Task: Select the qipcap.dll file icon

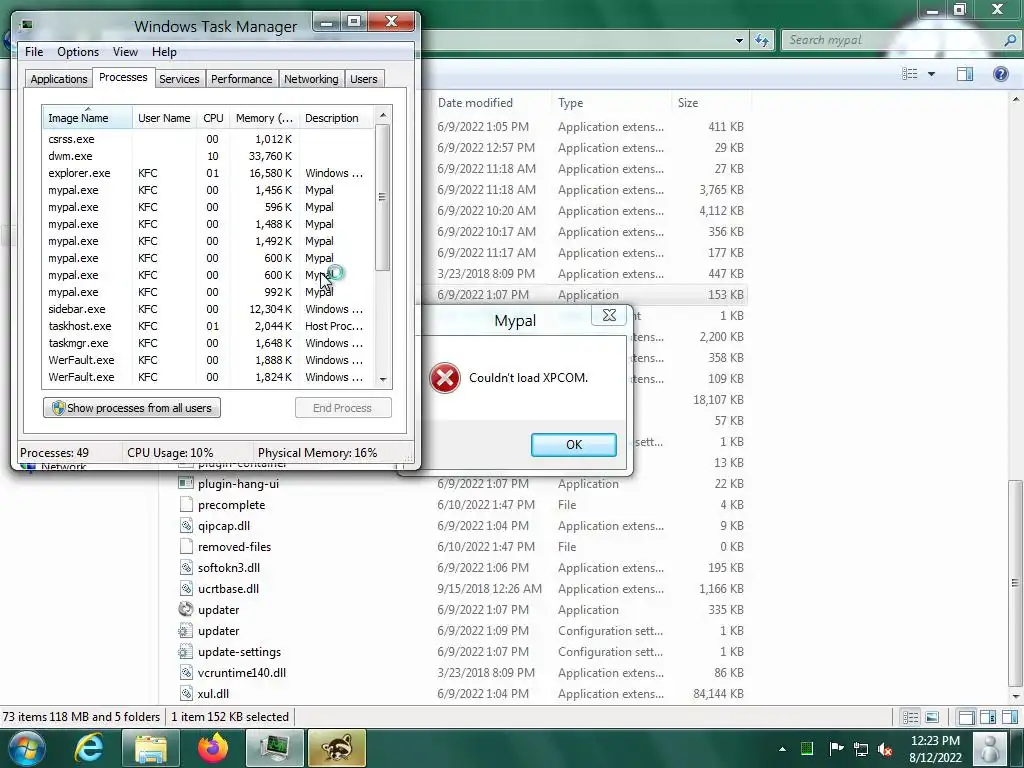Action: click(186, 525)
